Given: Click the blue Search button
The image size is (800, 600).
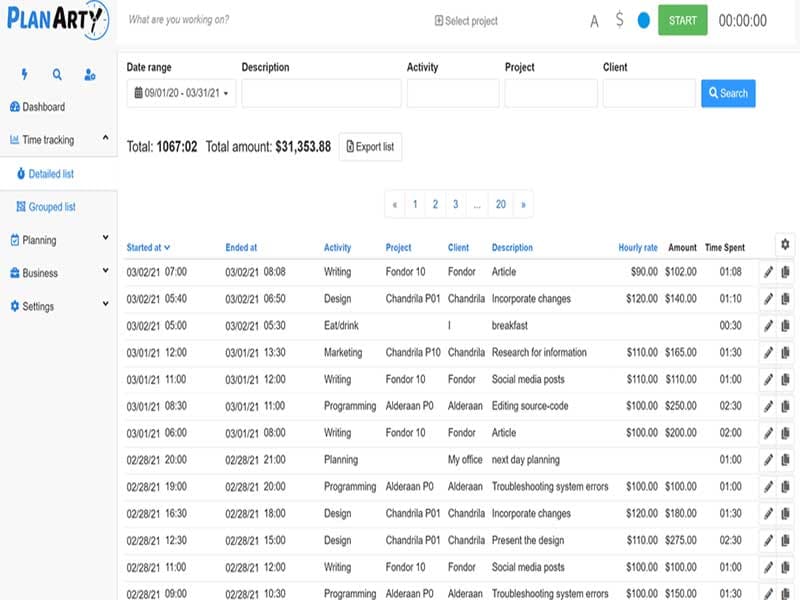Looking at the screenshot, I should (x=728, y=93).
